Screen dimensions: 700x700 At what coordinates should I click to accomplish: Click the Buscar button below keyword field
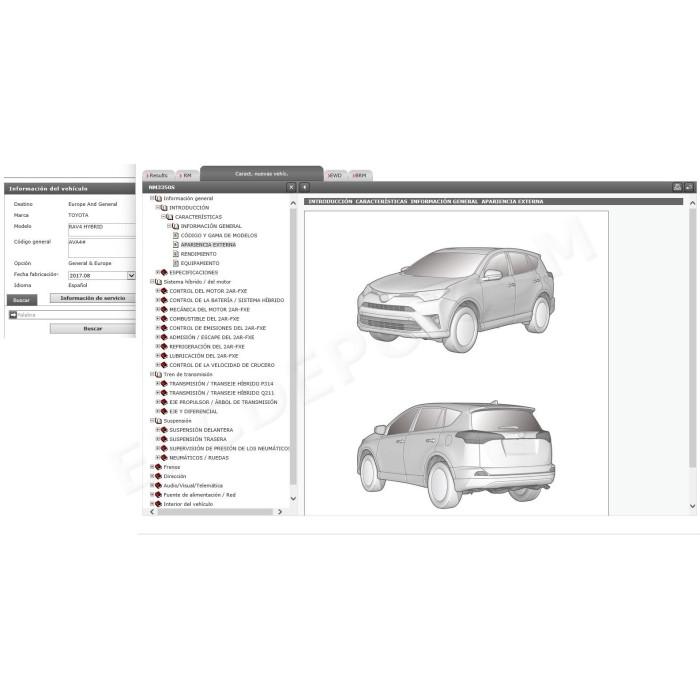[93, 329]
